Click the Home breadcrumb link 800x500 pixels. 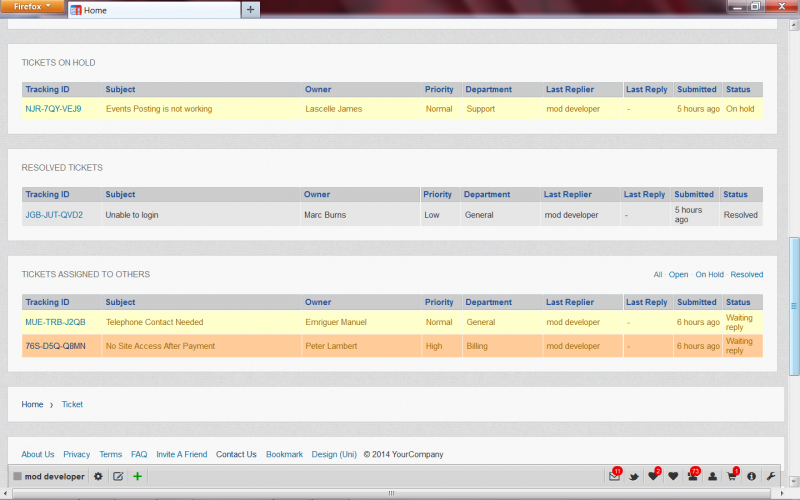(x=32, y=404)
